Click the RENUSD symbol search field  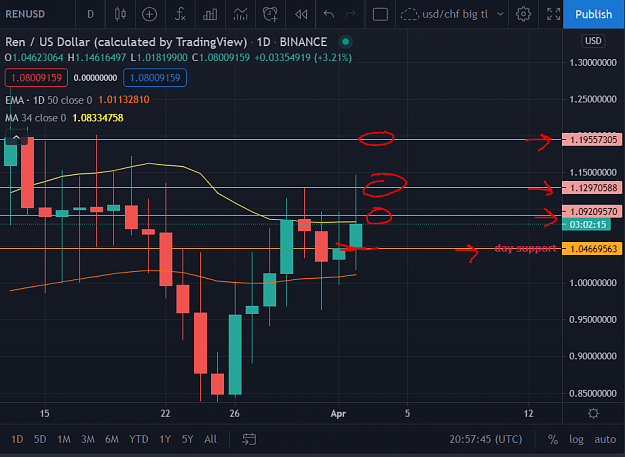[26, 14]
